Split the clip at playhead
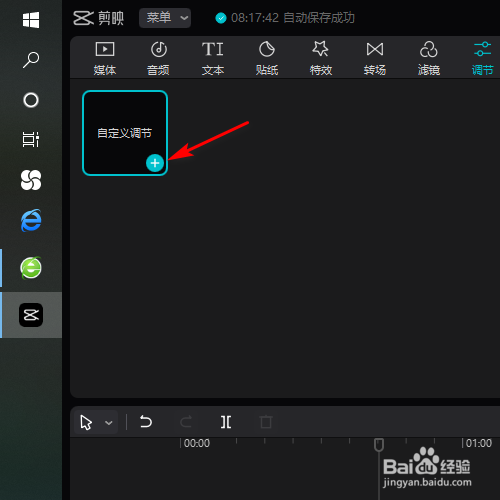500x500 pixels. [226, 422]
